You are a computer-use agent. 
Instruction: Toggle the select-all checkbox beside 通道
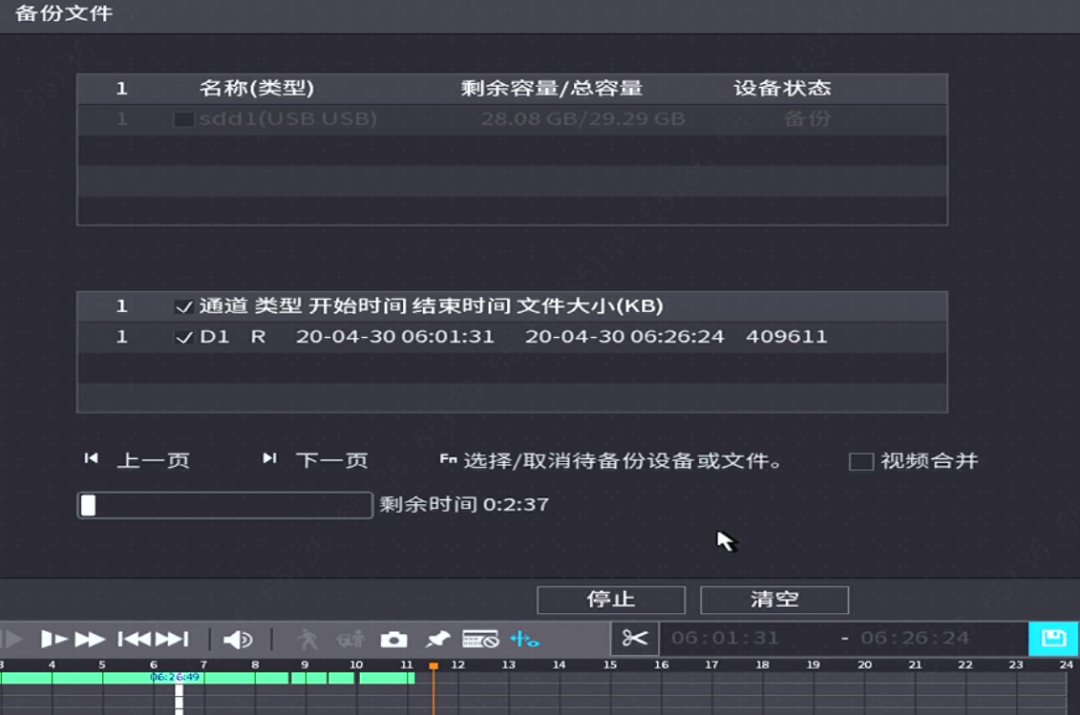(183, 307)
